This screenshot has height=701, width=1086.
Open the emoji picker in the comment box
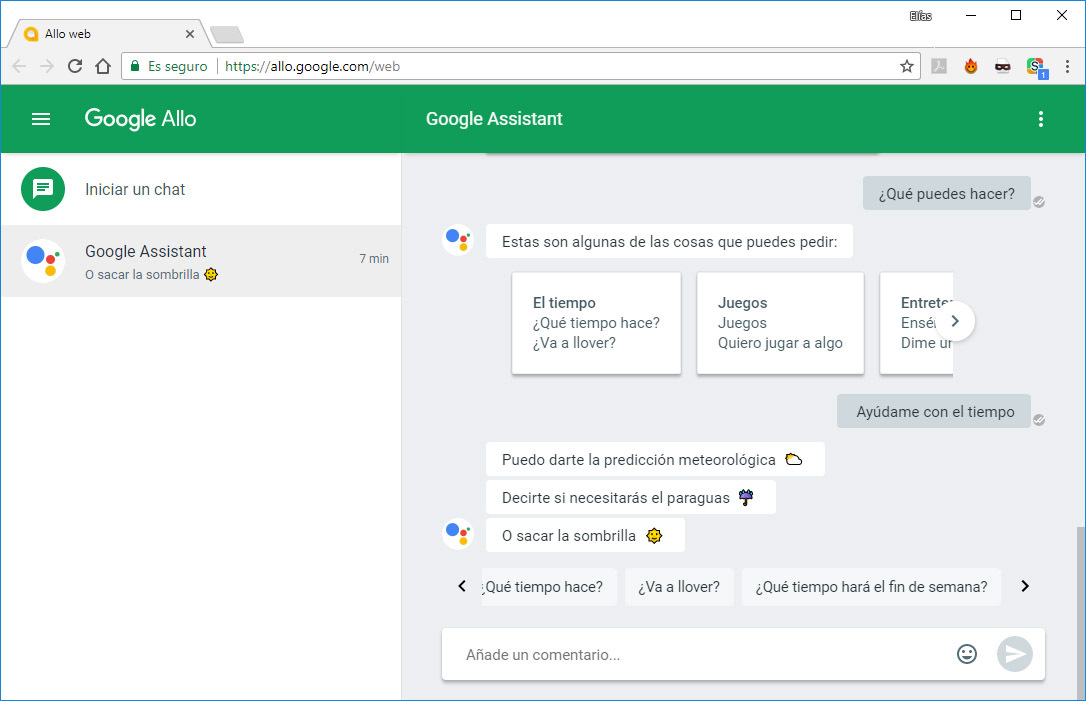(966, 653)
